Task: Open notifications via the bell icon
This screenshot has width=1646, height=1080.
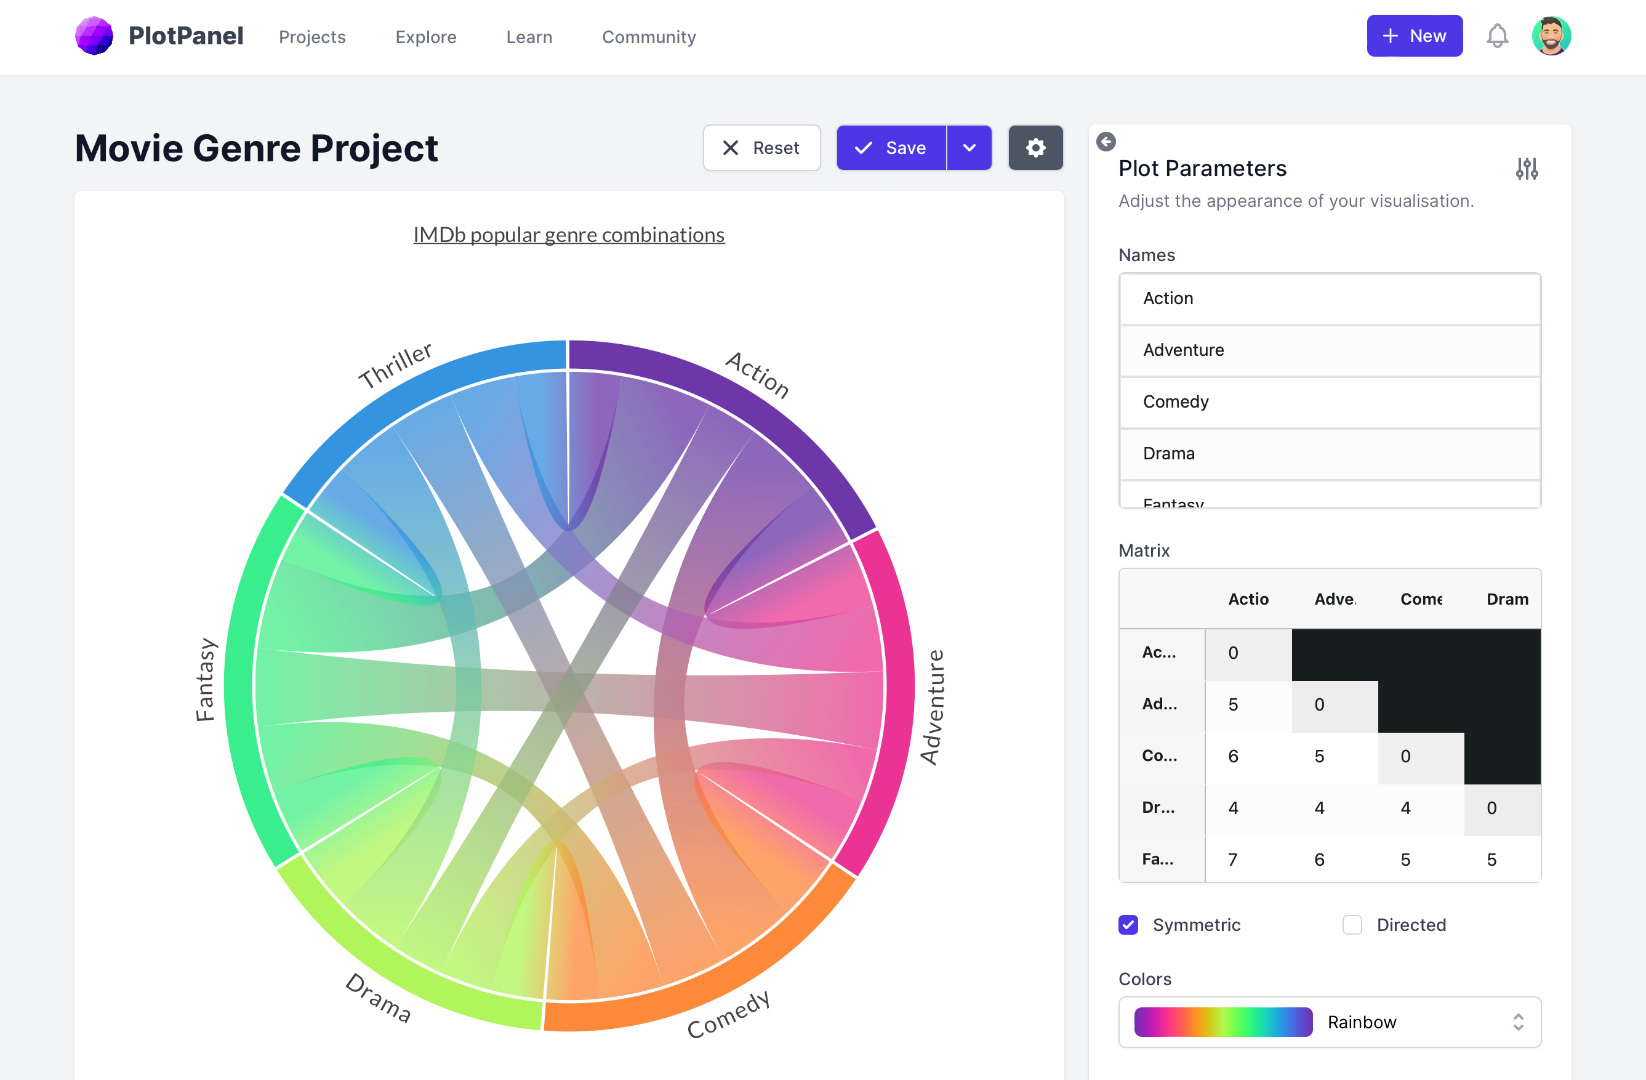Action: (x=1497, y=36)
